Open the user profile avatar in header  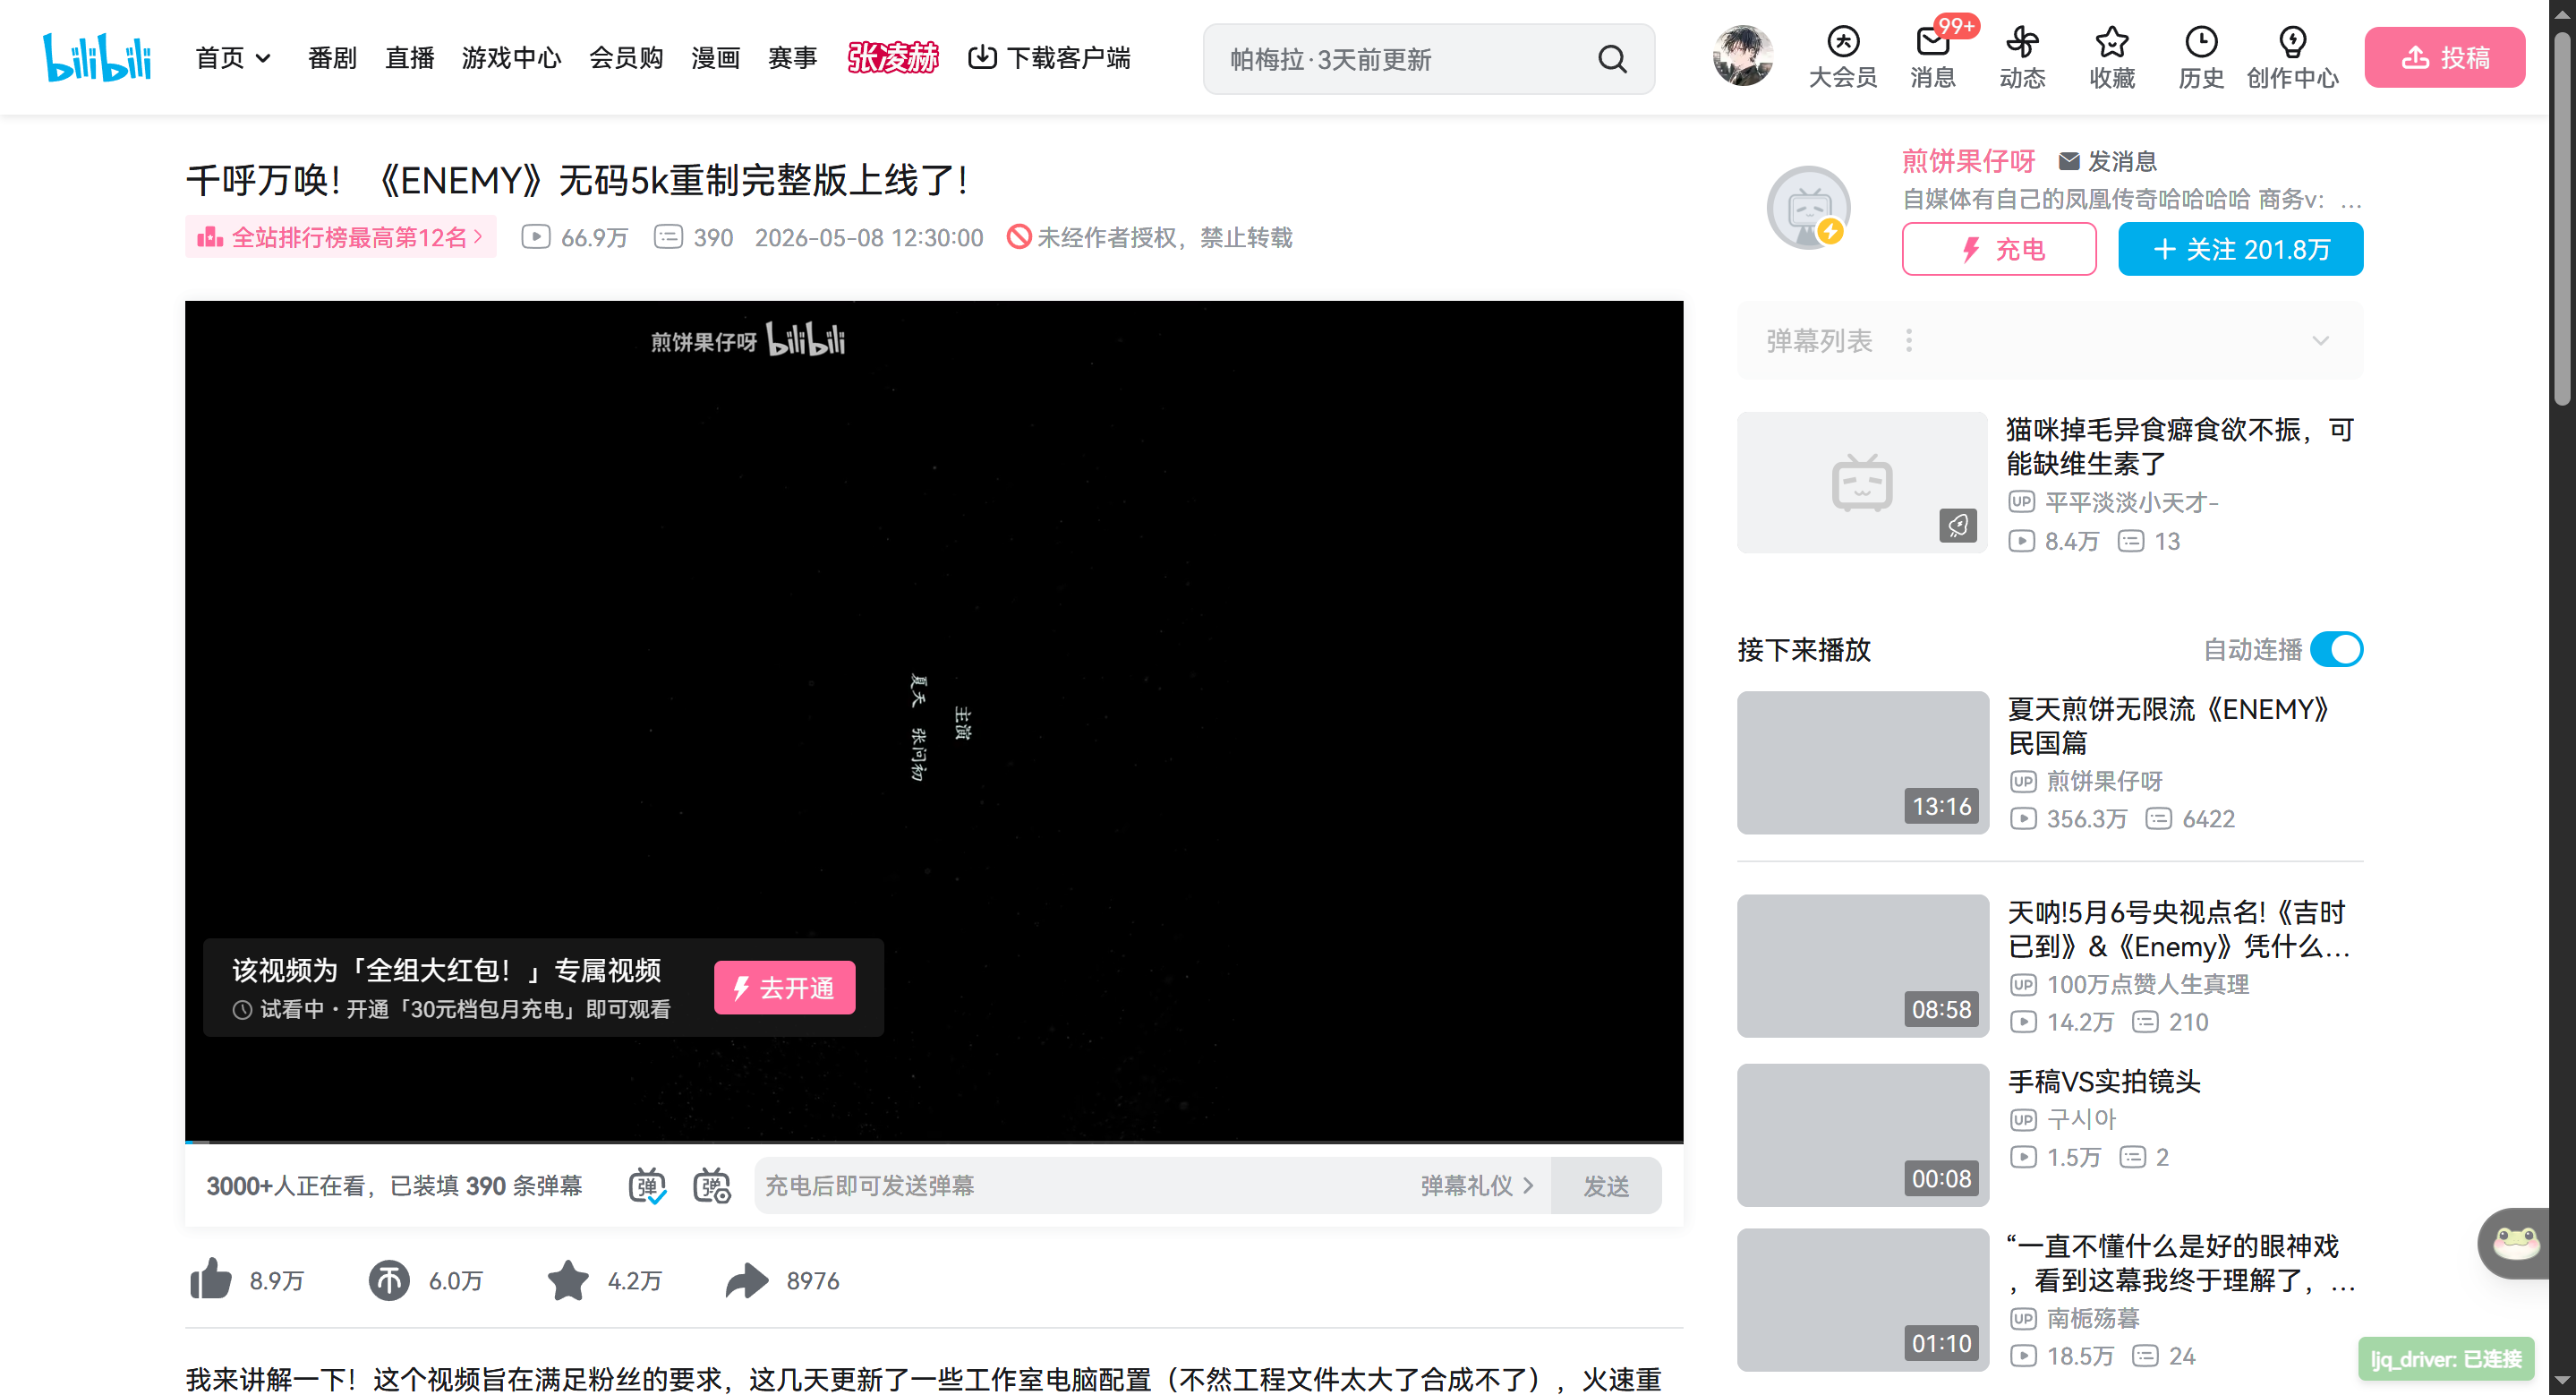(1742, 55)
